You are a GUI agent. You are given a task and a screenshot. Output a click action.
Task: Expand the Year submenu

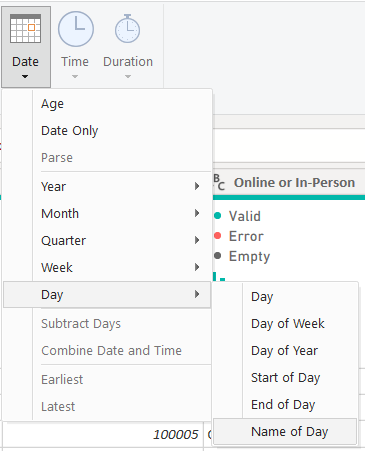click(122, 186)
